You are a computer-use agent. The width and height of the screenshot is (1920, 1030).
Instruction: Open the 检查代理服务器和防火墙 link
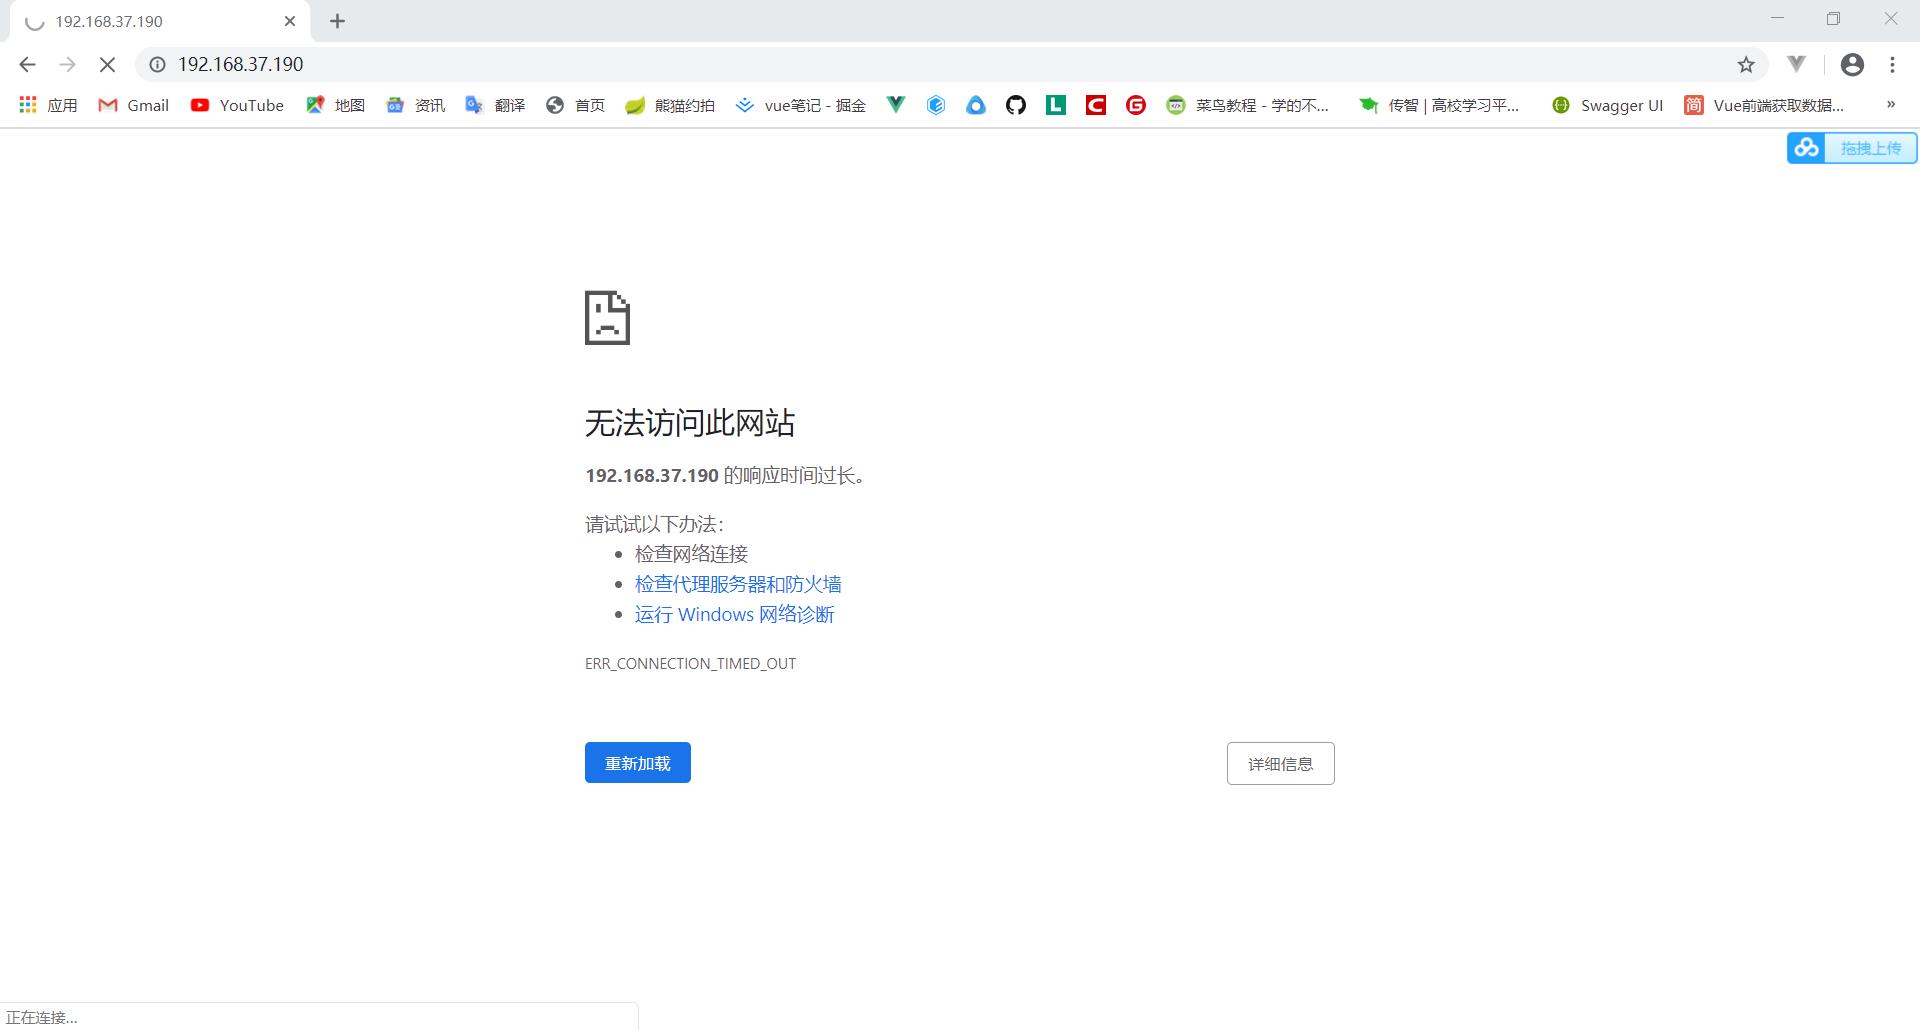point(738,584)
